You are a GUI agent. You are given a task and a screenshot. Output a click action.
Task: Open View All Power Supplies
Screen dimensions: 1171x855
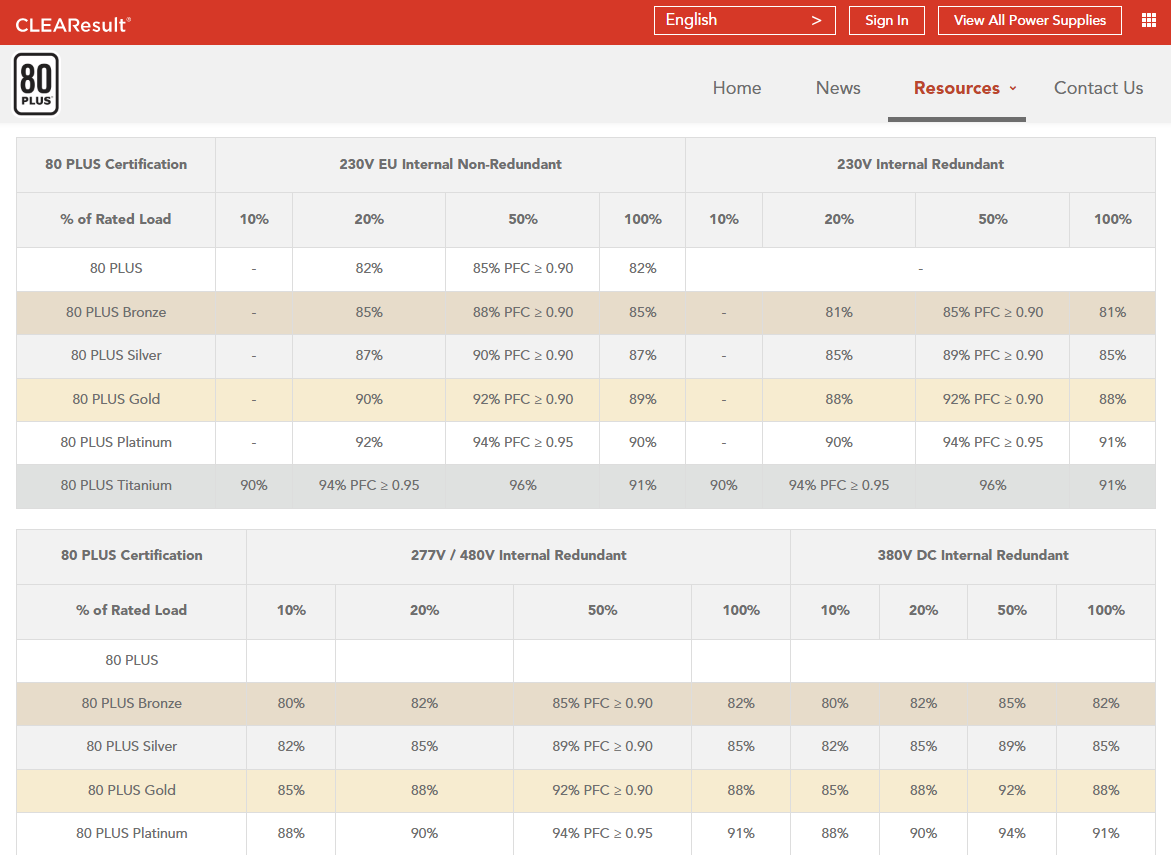(1029, 20)
